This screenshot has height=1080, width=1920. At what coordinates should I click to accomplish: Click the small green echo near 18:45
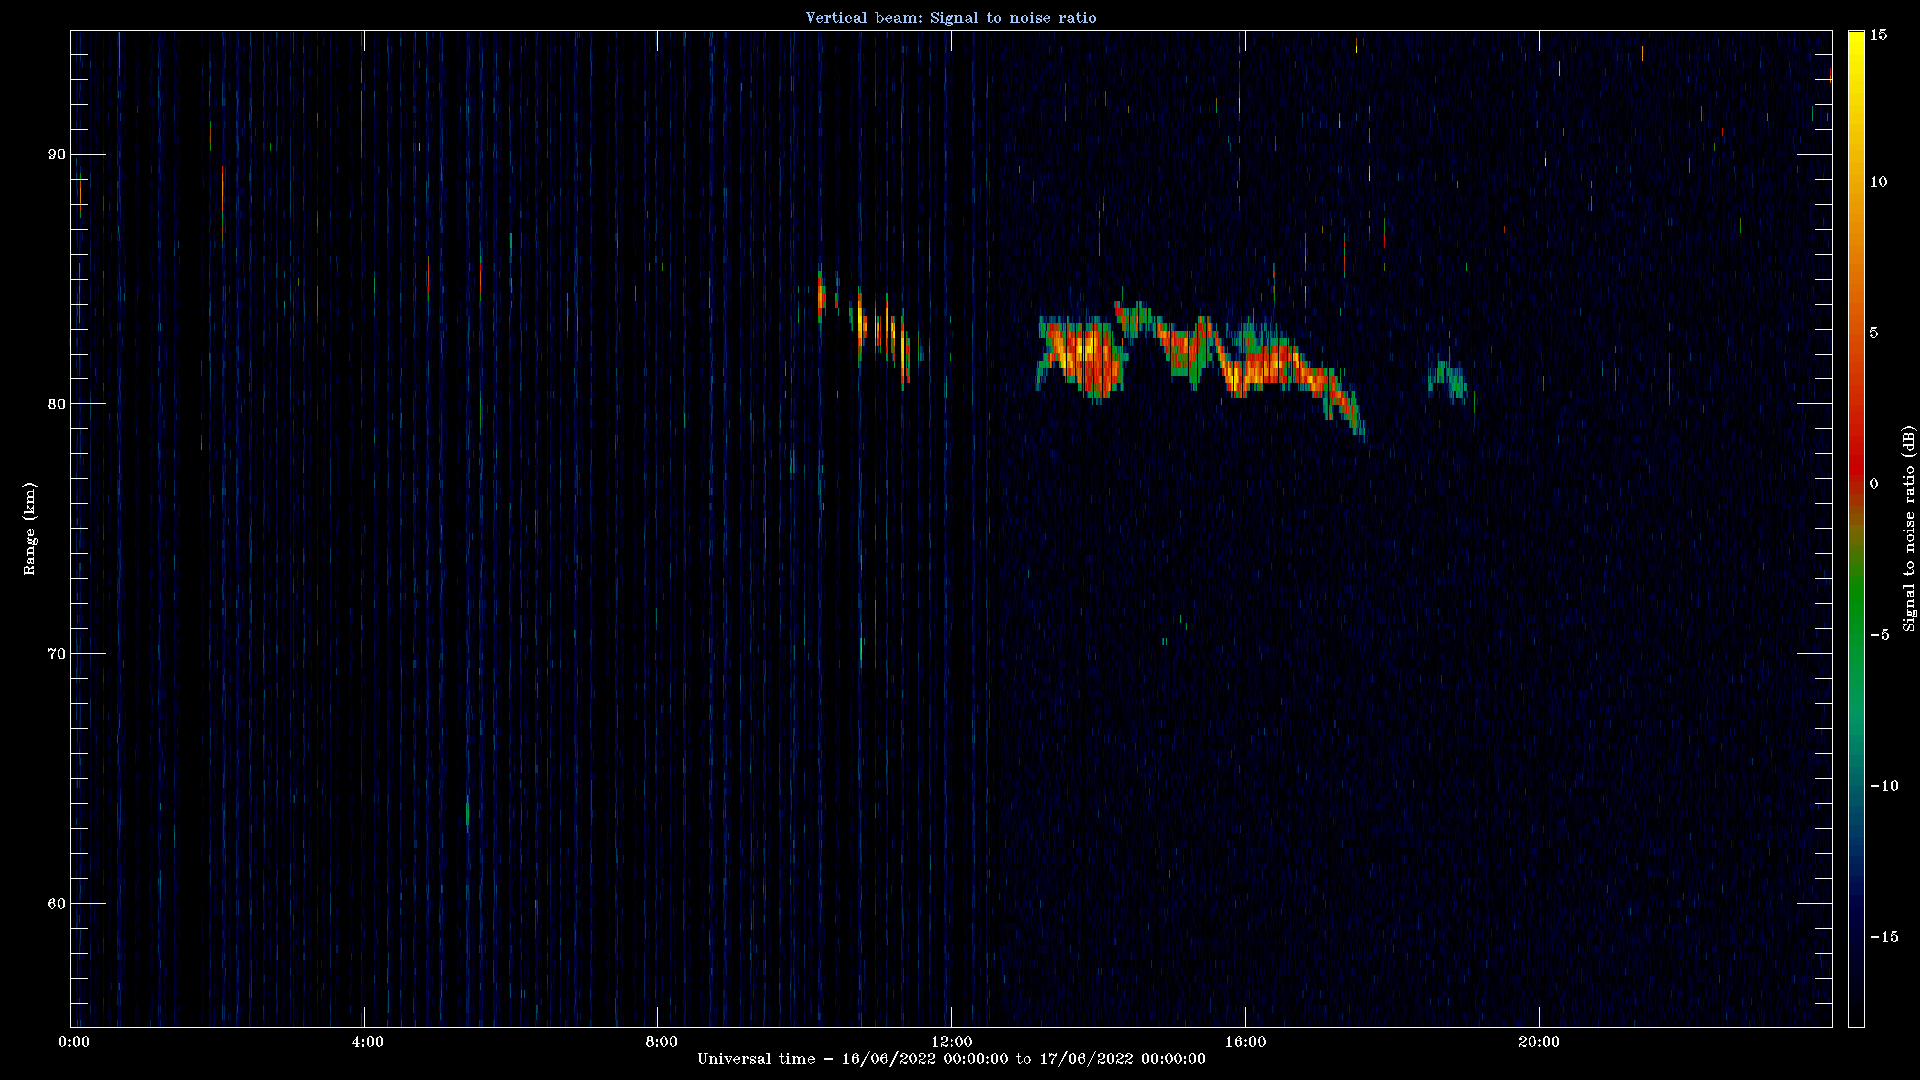pyautogui.click(x=1449, y=381)
